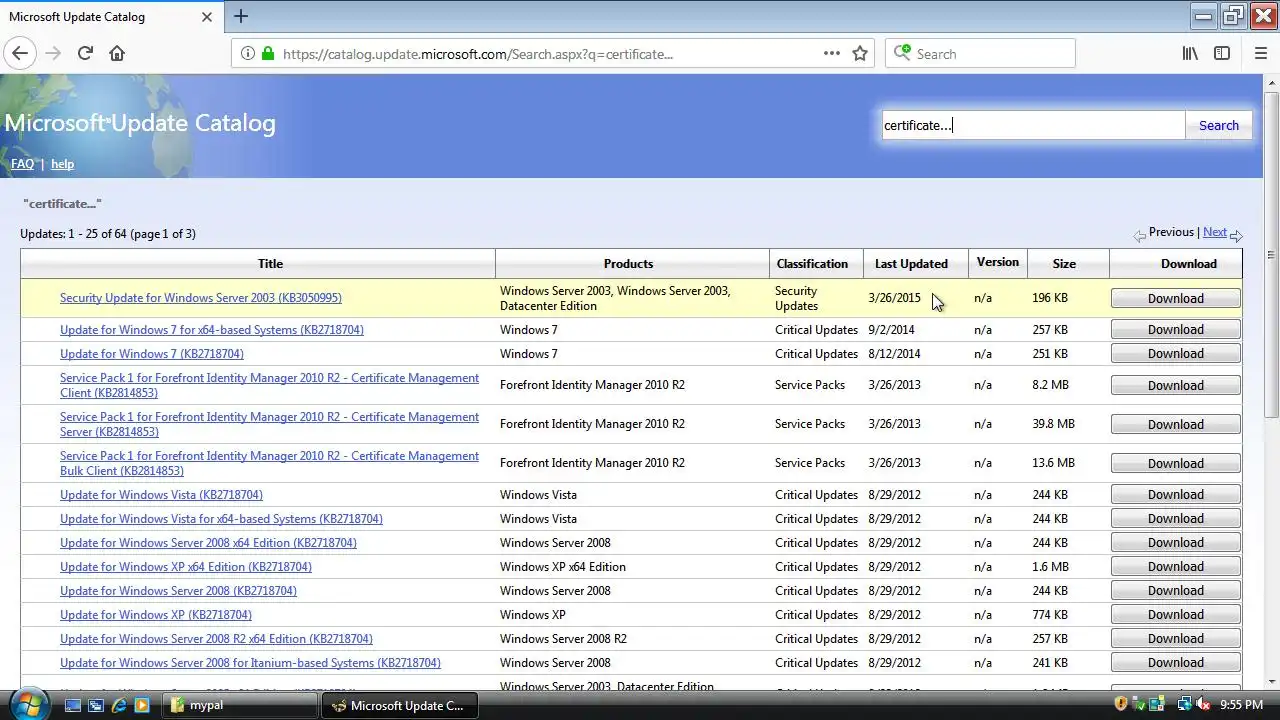
Task: Download the 1.6 MB Windows XP x64 update
Action: (x=1176, y=566)
